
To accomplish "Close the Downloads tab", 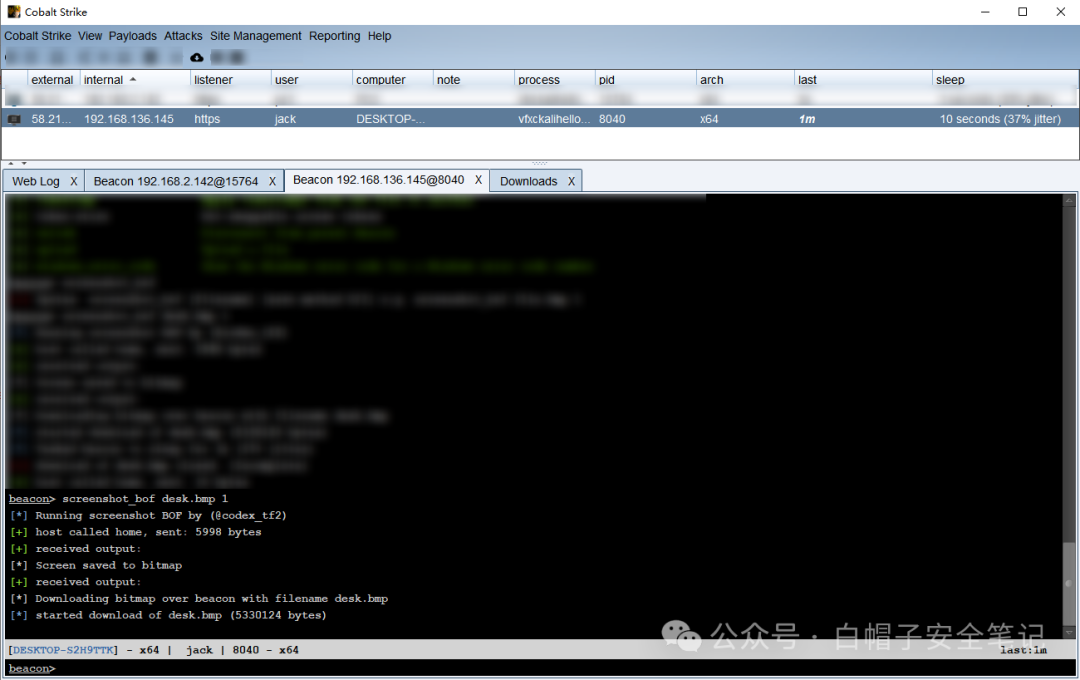I will [x=571, y=181].
